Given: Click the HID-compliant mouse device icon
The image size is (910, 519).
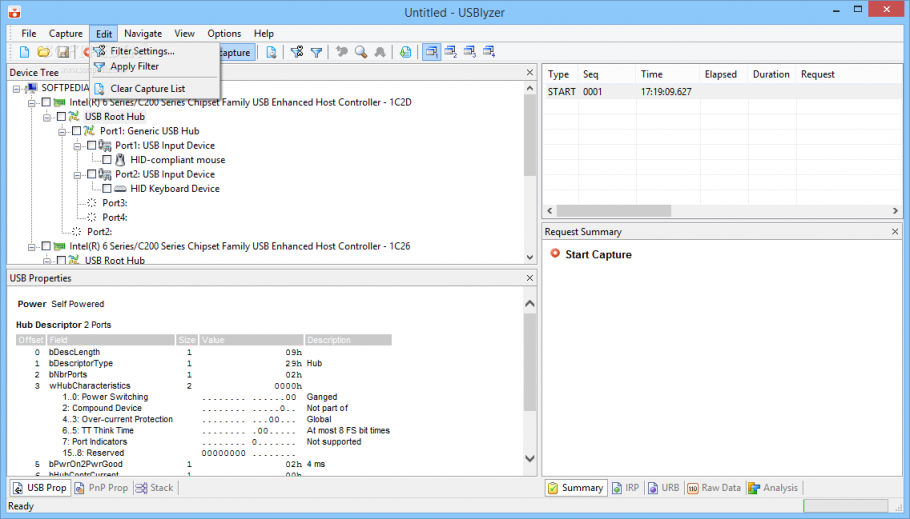Looking at the screenshot, I should (x=120, y=160).
